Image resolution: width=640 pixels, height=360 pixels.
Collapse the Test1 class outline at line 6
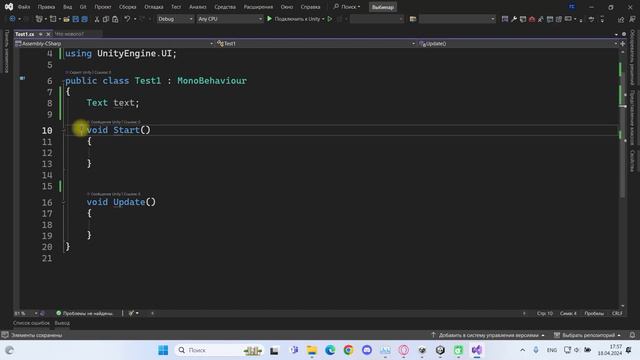(x=63, y=81)
